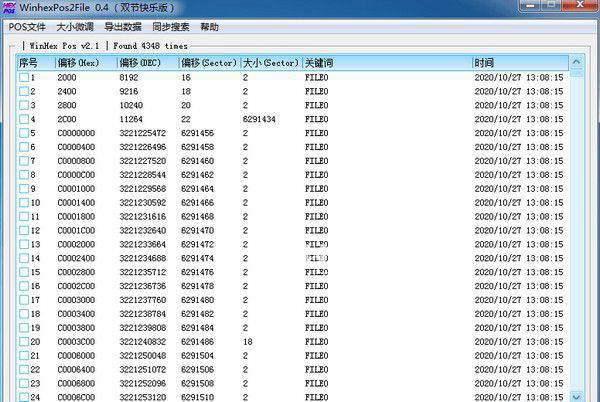Screen dimensions: 600x402
Task: Sort by the 序号 column header
Action: 36,63
